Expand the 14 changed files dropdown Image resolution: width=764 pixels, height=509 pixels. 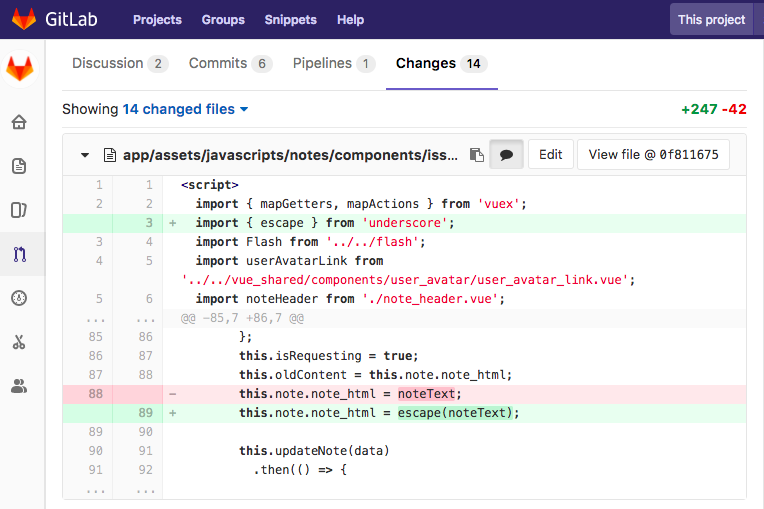point(185,109)
